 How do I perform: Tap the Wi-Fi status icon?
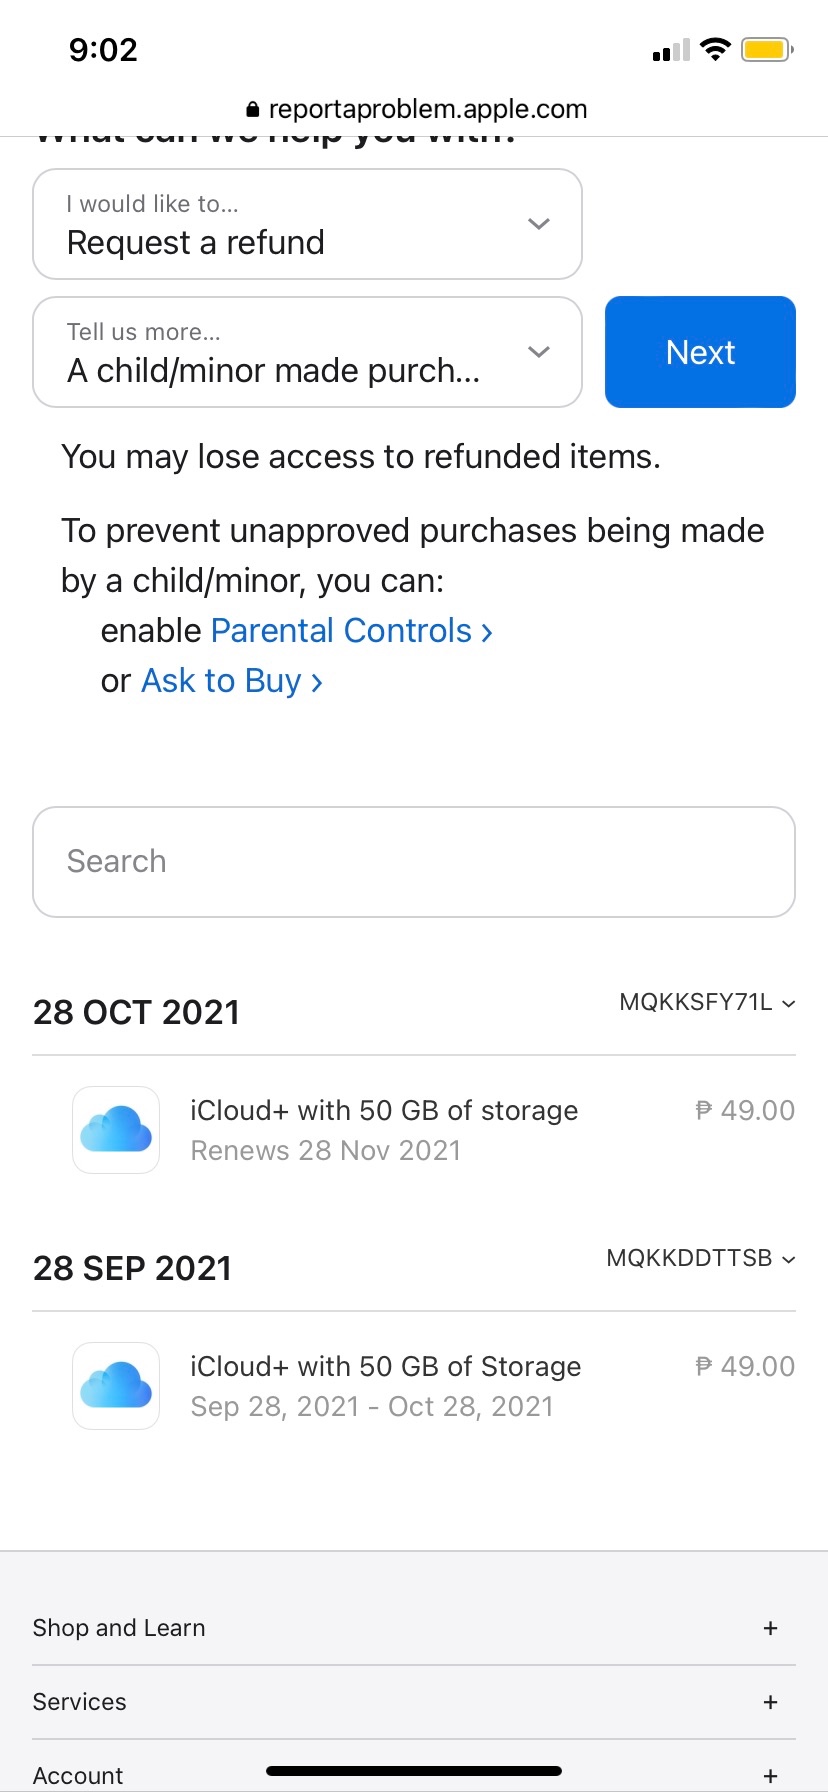point(715,50)
